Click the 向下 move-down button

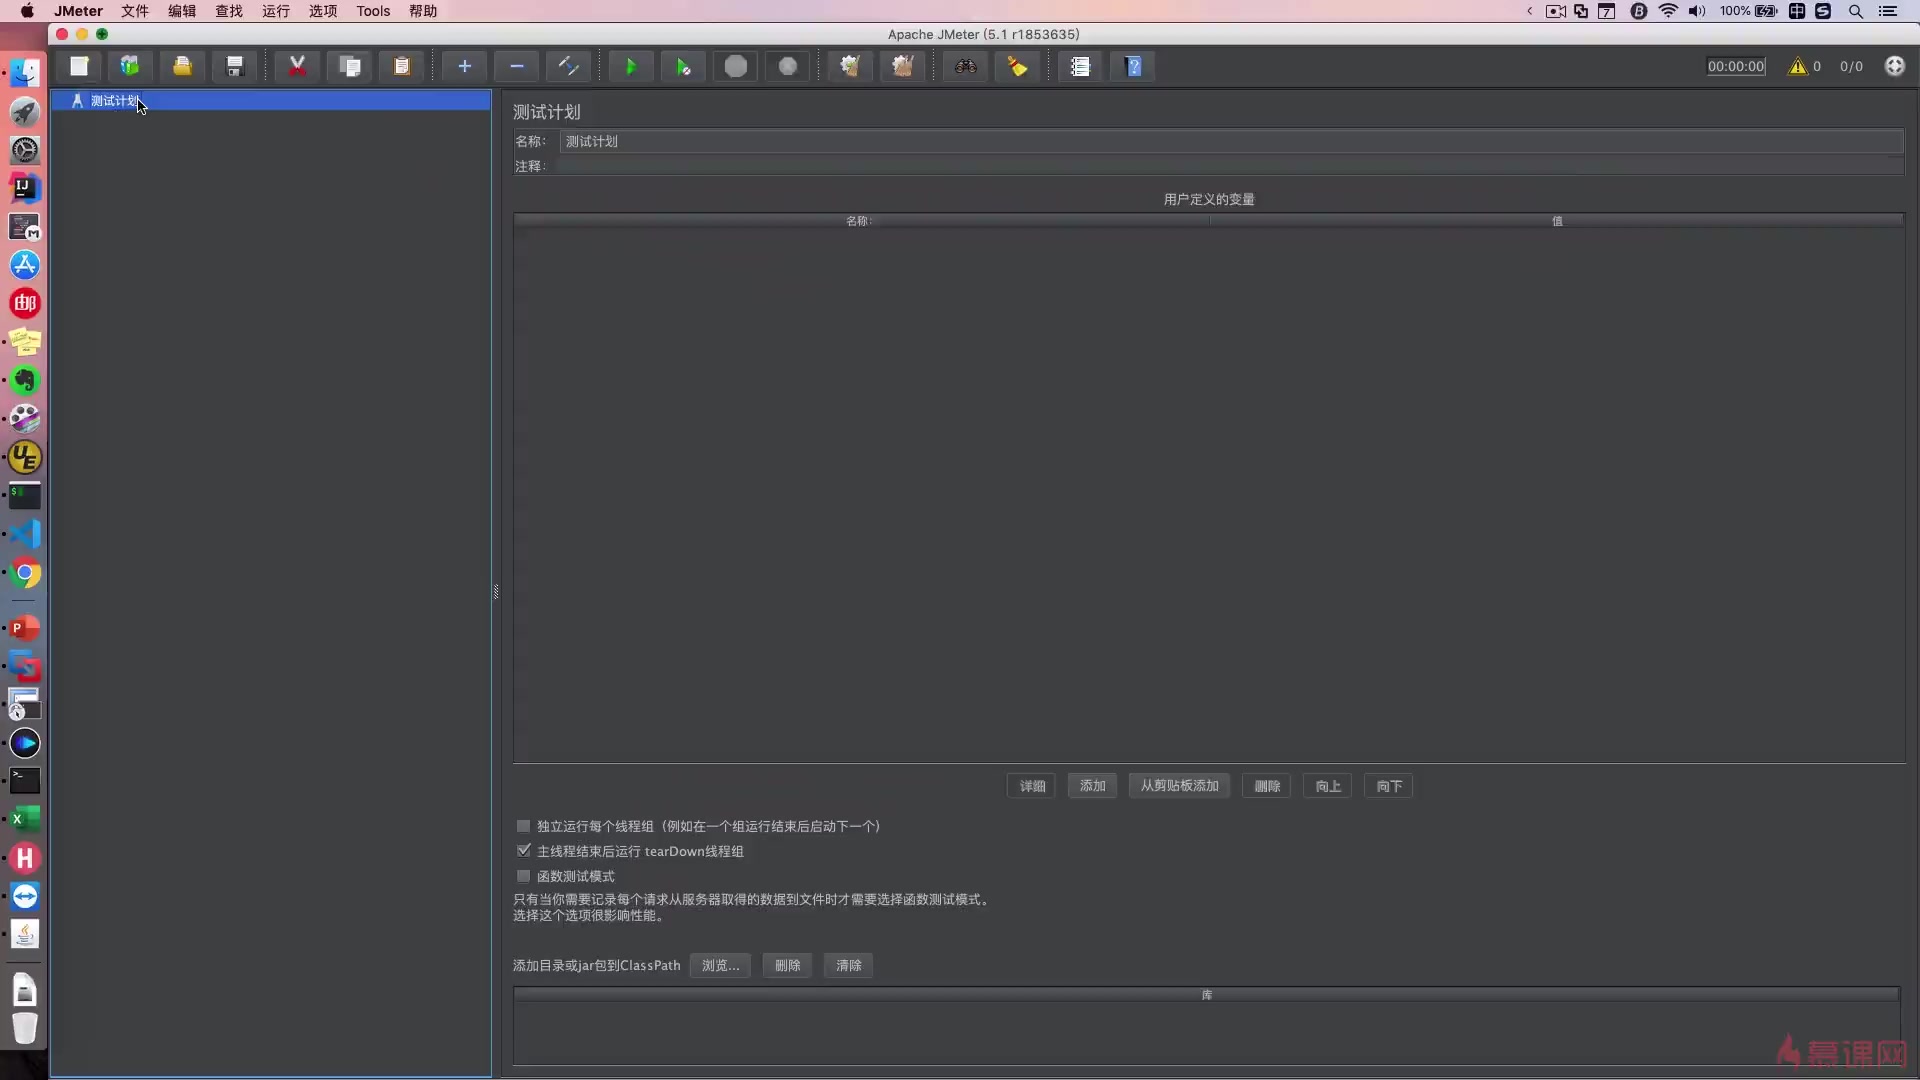pyautogui.click(x=1389, y=786)
